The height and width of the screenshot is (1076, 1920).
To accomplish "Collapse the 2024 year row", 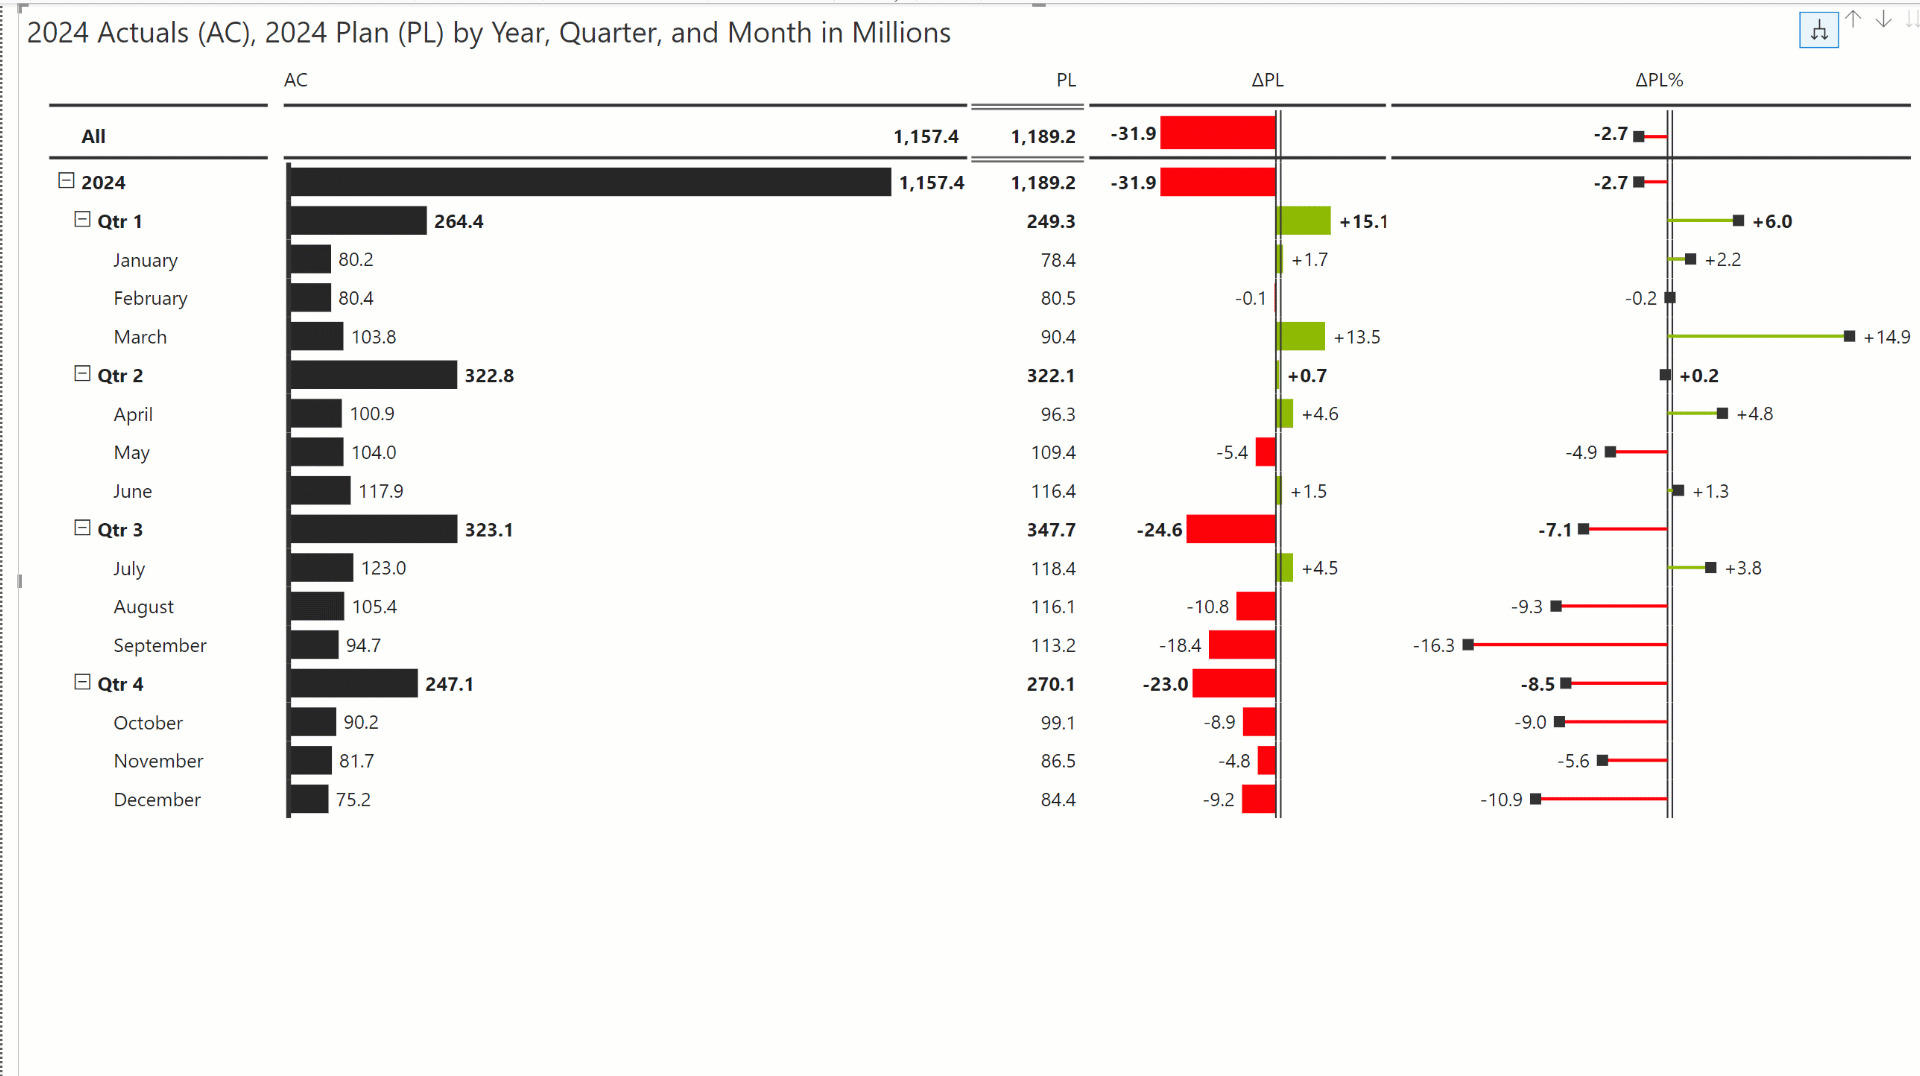I will [66, 181].
